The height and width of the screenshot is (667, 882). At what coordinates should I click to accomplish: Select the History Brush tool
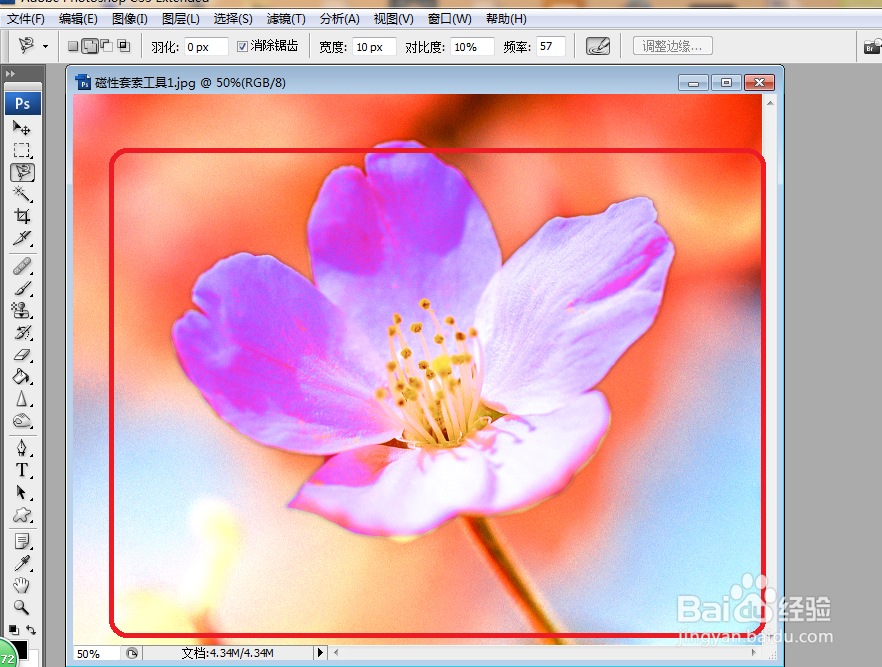[22, 332]
